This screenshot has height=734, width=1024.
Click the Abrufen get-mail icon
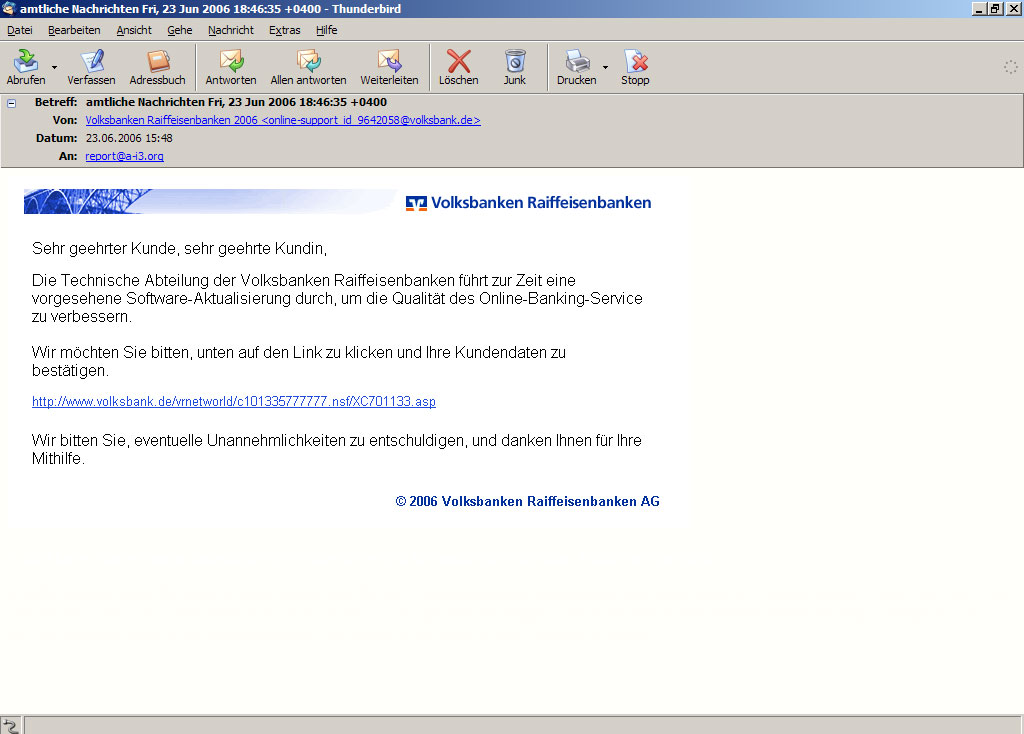[x=26, y=61]
